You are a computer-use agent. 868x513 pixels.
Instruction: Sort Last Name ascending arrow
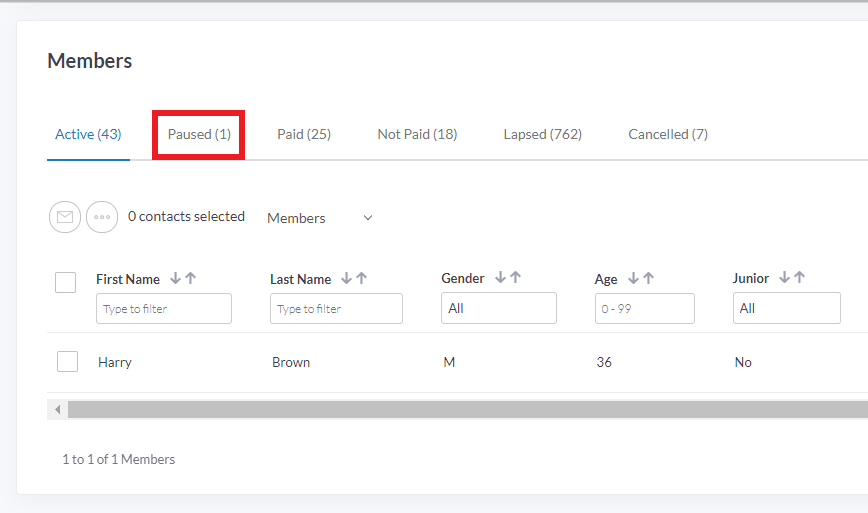click(x=361, y=279)
